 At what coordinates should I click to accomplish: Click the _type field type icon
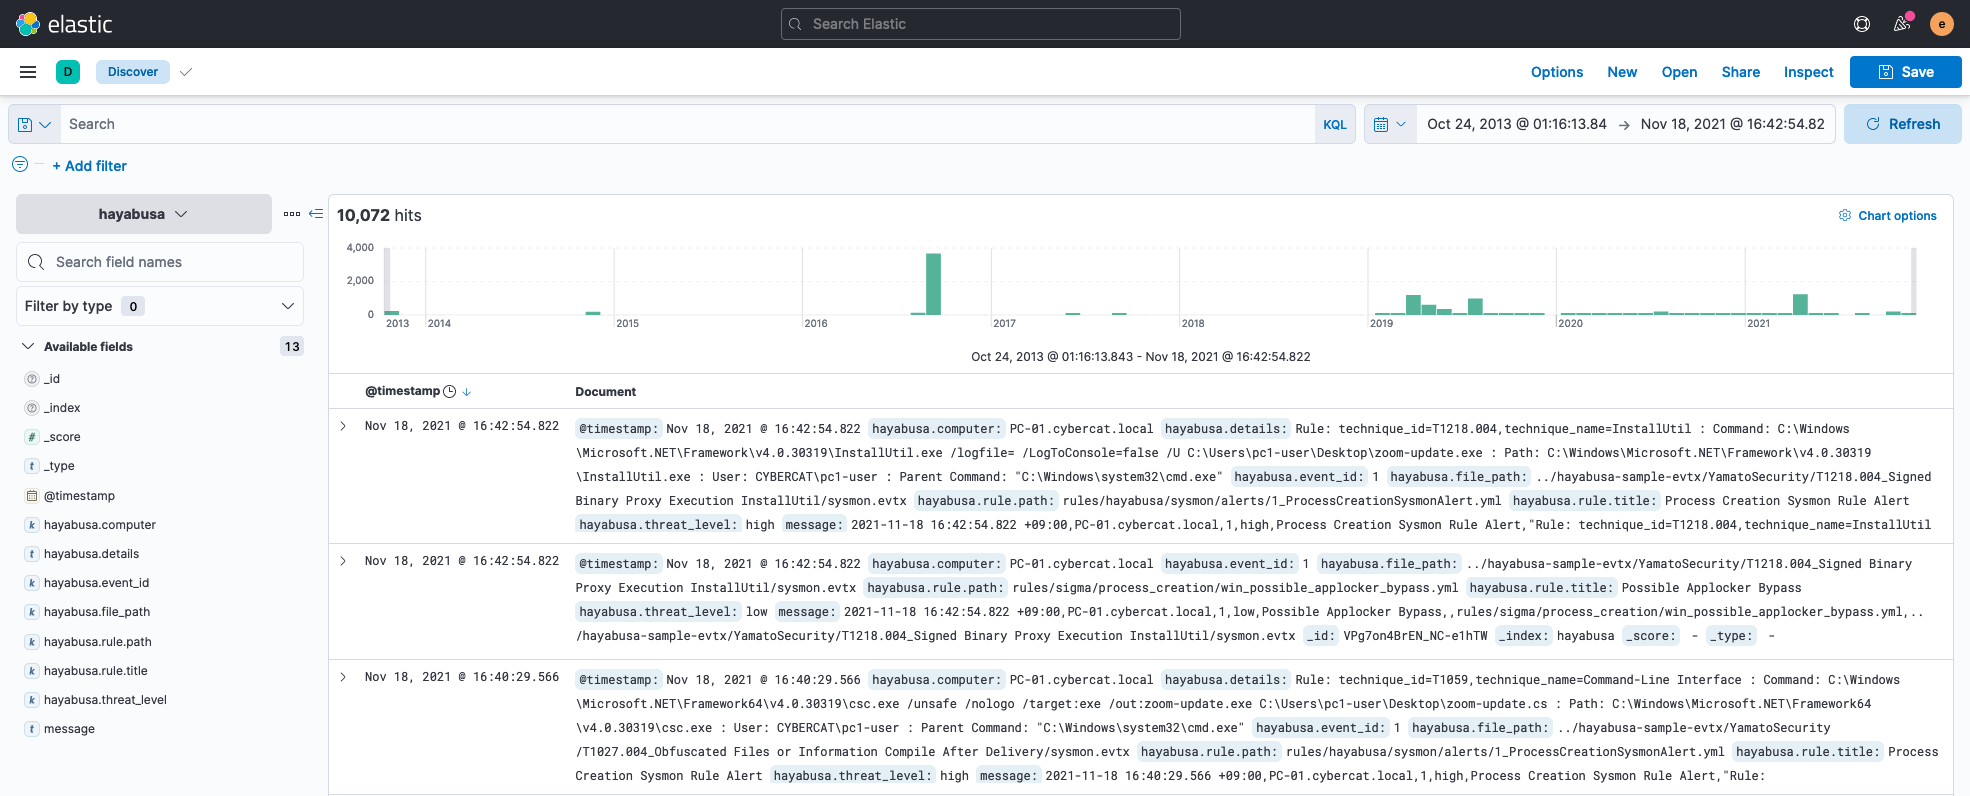[32, 466]
